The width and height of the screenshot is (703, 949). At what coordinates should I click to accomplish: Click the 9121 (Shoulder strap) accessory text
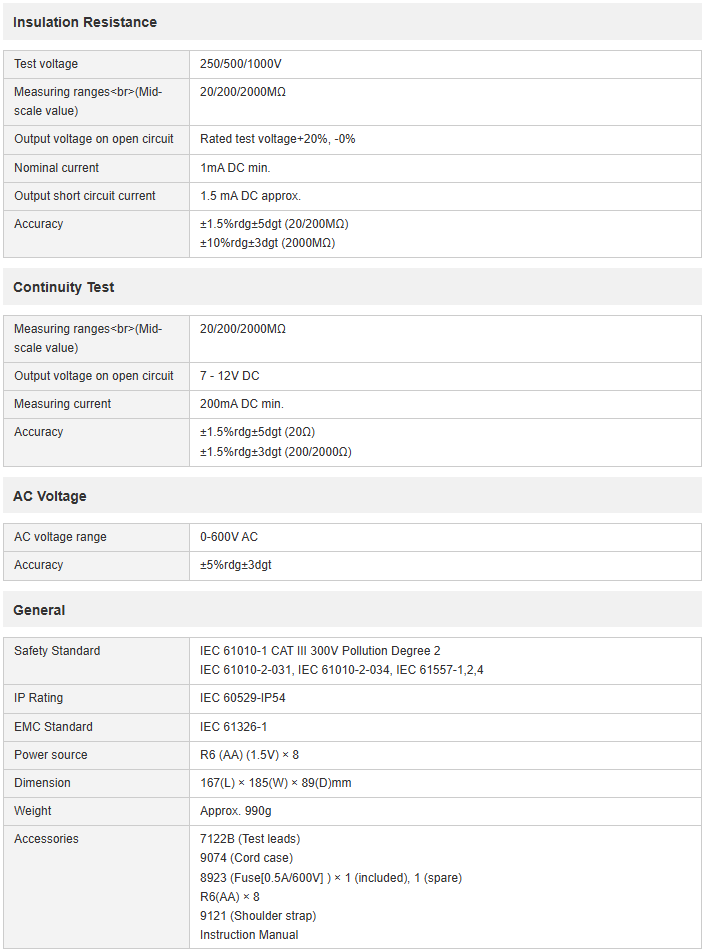(x=258, y=916)
